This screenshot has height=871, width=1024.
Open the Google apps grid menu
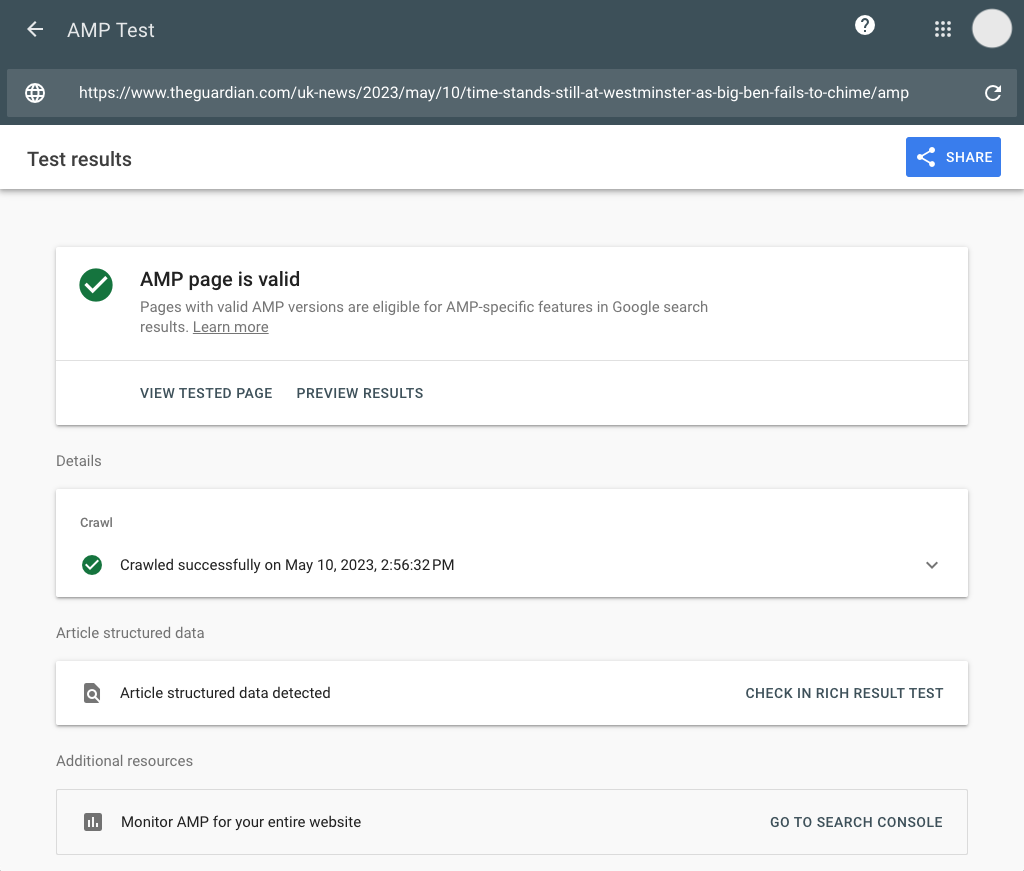(x=942, y=29)
